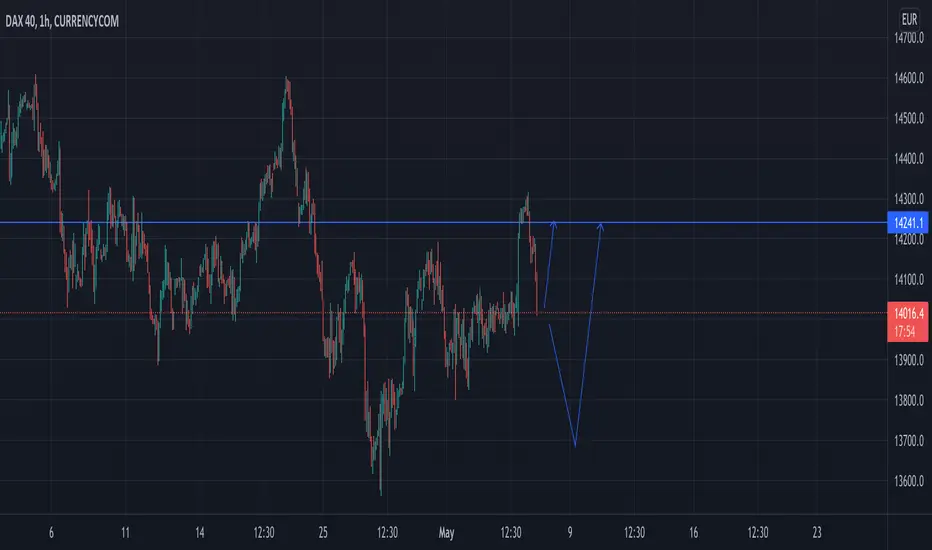Click the EUR currency button
This screenshot has height=550, width=932.
(909, 20)
